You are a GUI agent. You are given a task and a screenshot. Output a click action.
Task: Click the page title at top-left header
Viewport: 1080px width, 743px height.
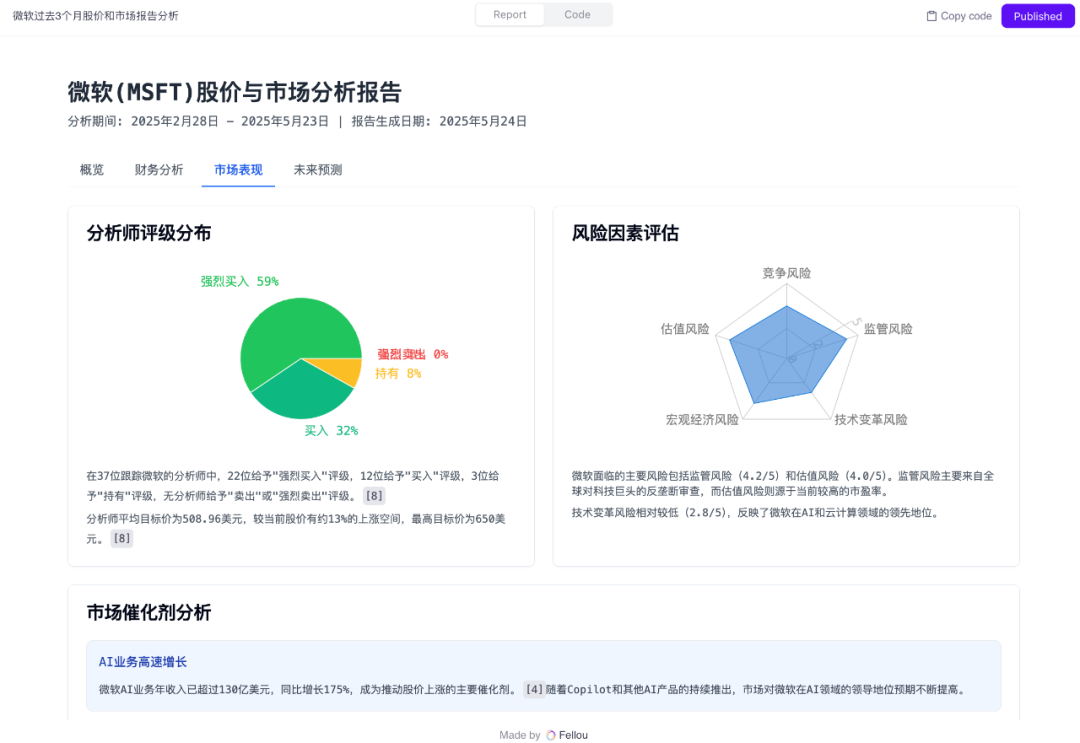(96, 16)
